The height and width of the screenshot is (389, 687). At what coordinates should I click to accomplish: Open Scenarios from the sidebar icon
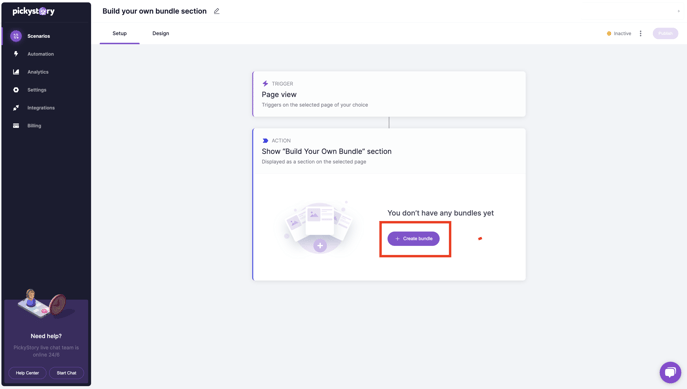tap(16, 36)
